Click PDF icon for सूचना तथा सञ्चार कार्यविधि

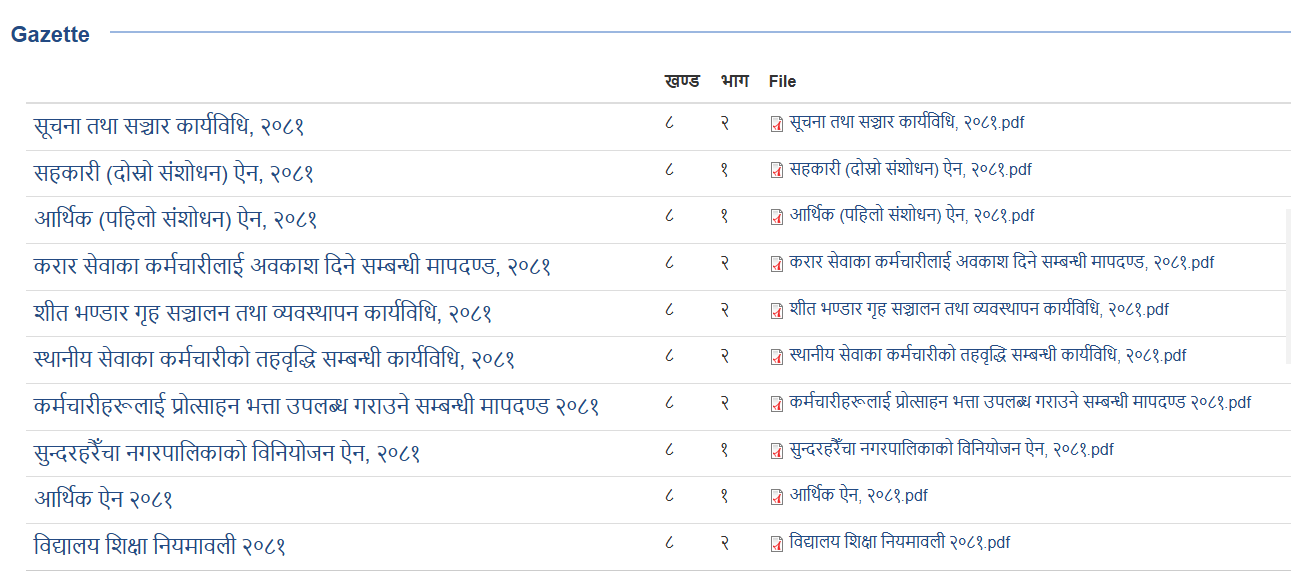(x=776, y=124)
